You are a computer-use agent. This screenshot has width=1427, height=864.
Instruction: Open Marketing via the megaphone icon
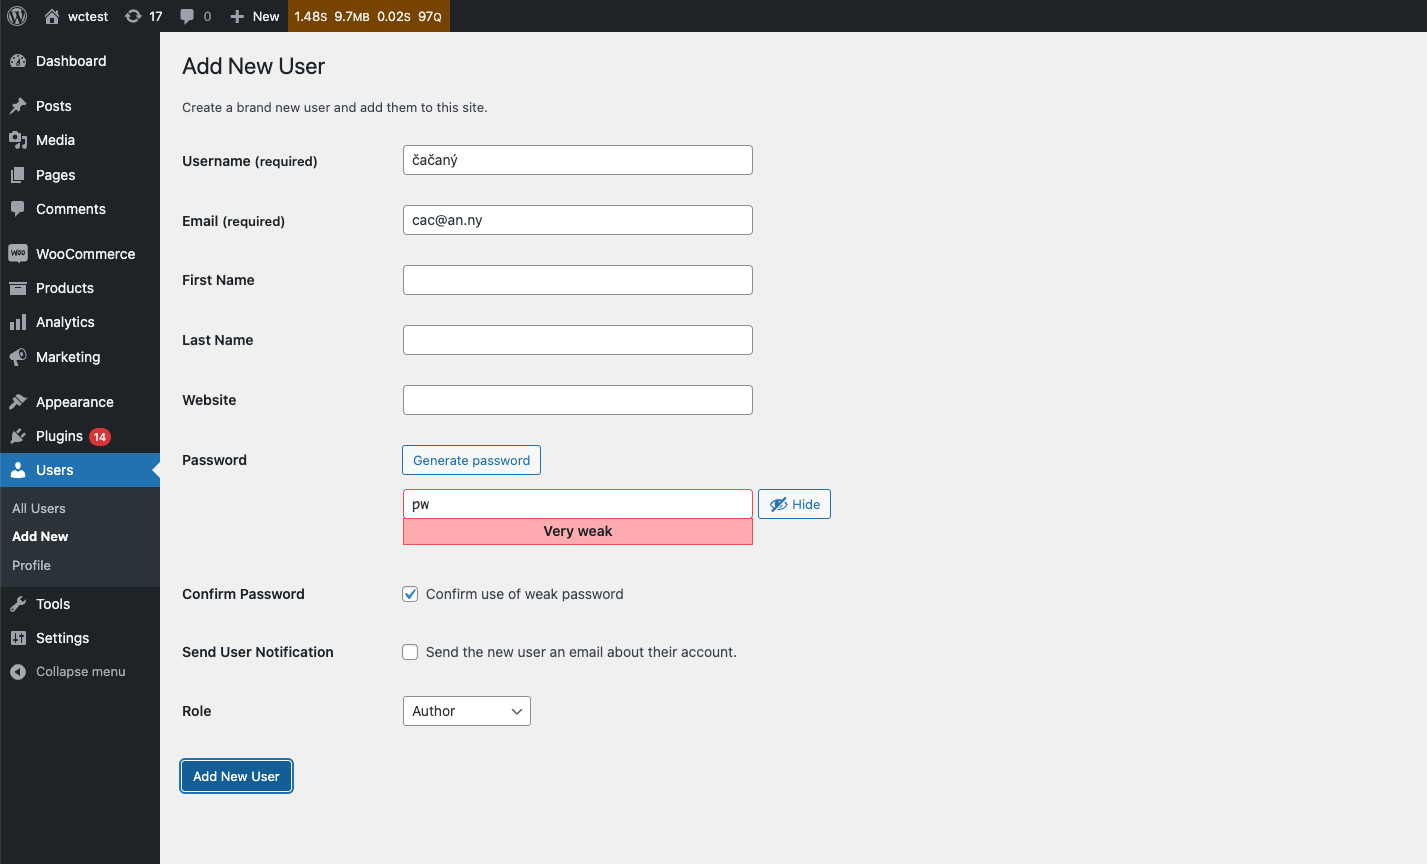pyautogui.click(x=17, y=357)
